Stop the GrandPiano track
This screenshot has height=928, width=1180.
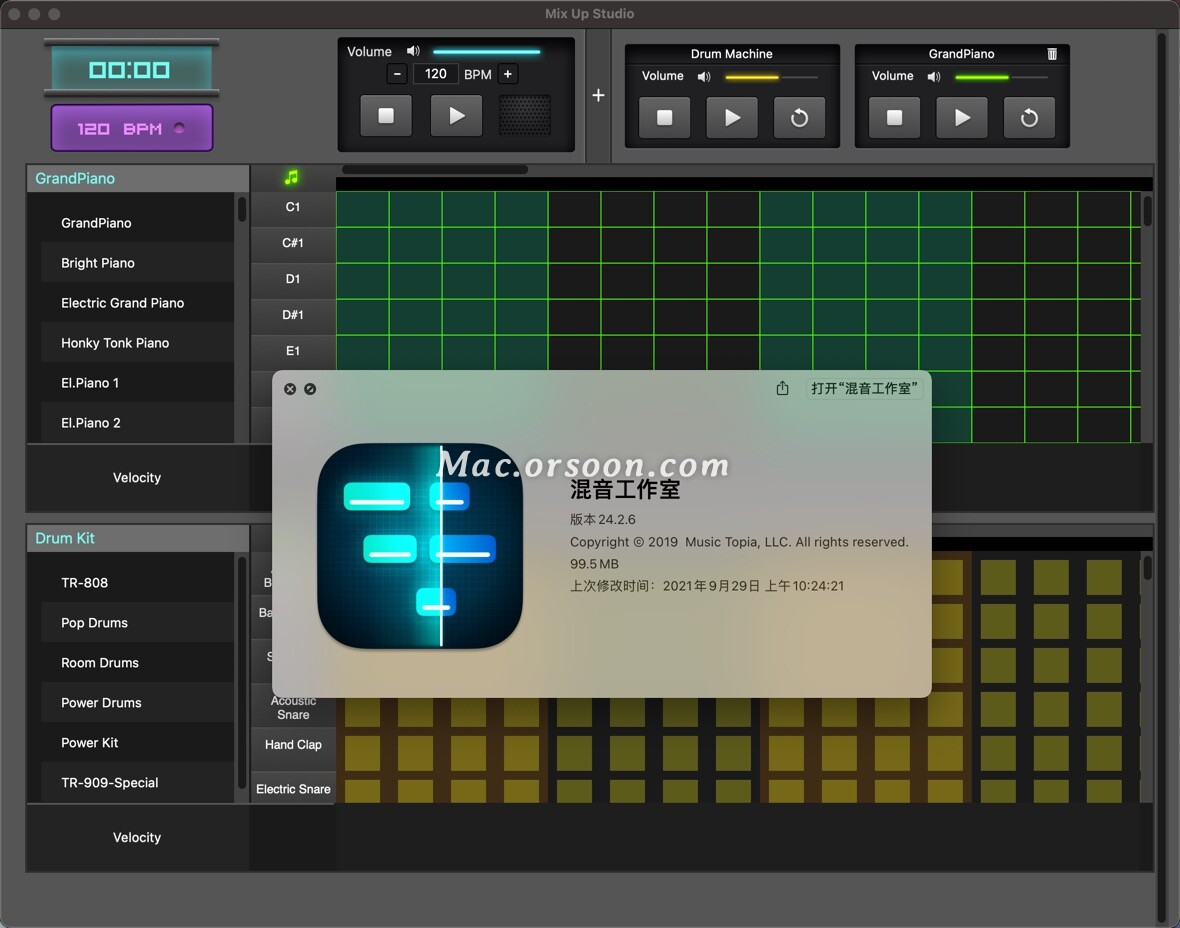(894, 117)
